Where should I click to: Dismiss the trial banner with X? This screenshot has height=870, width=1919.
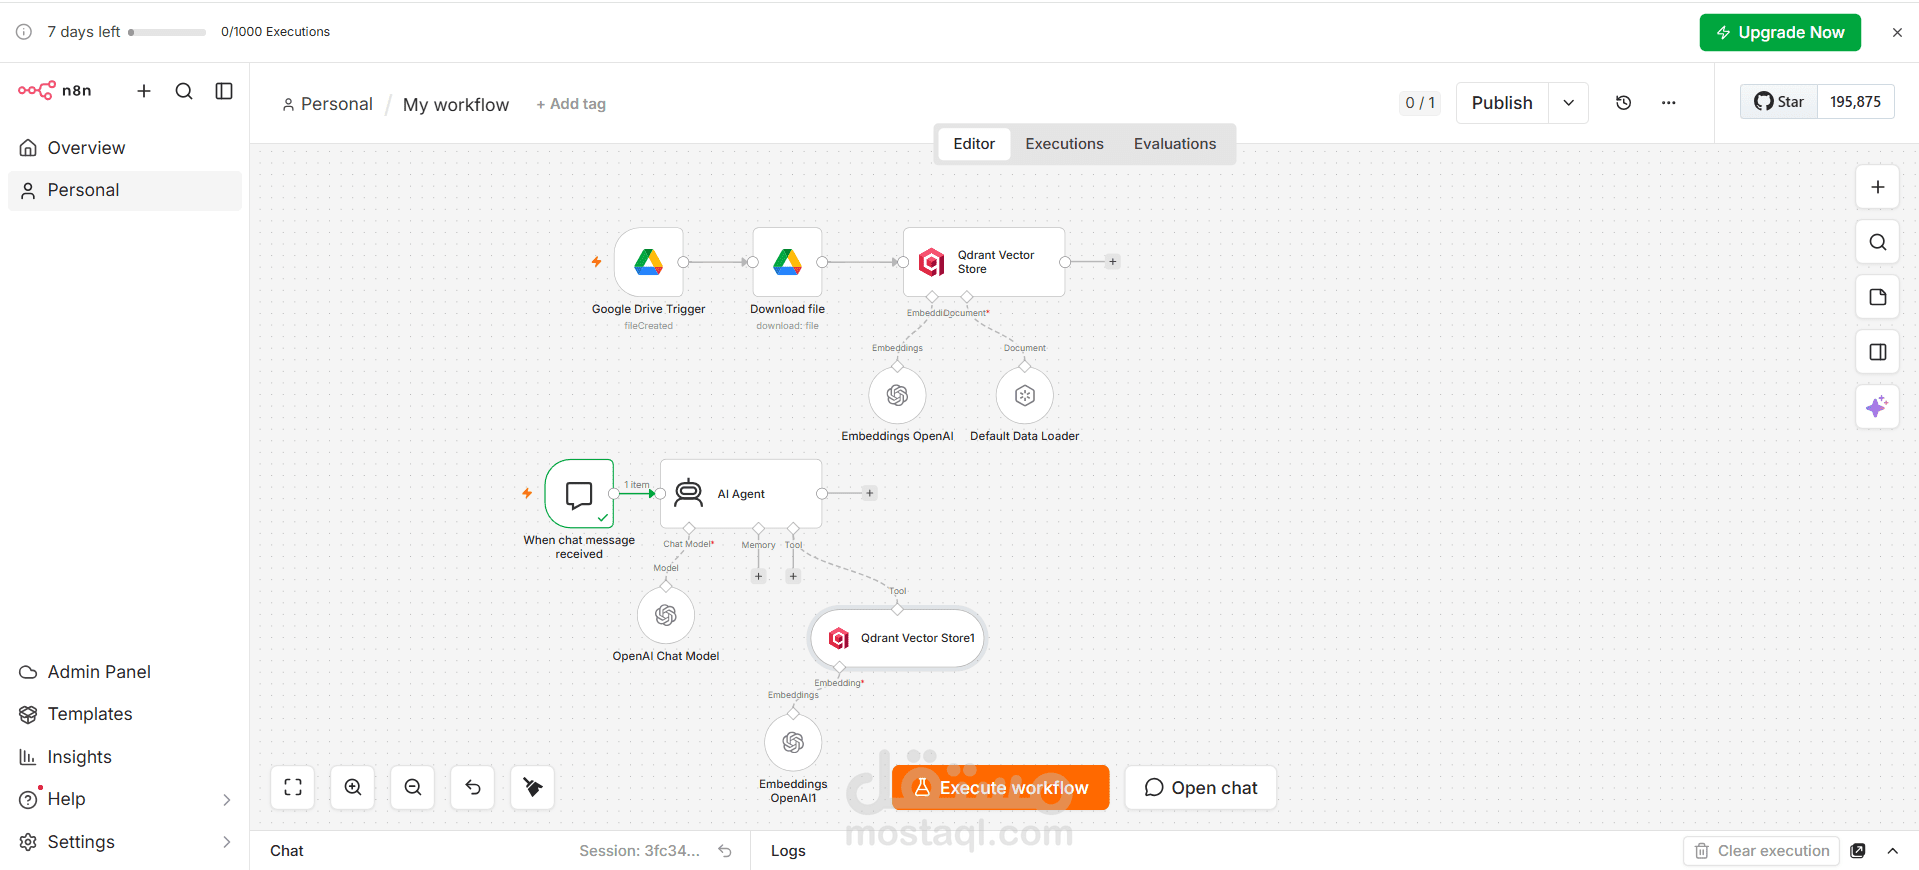click(1897, 32)
